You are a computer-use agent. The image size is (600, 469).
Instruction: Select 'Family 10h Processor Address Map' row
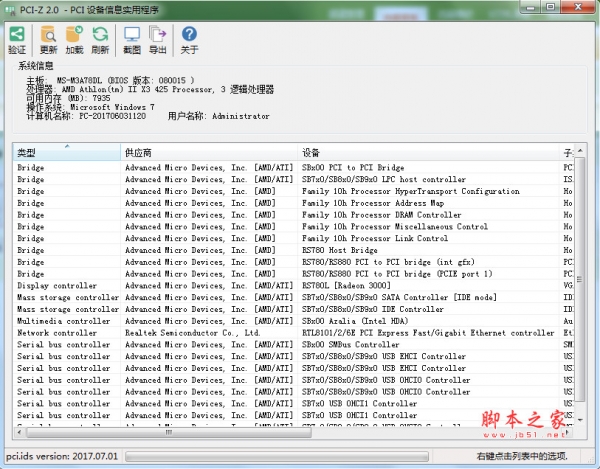pyautogui.click(x=294, y=203)
